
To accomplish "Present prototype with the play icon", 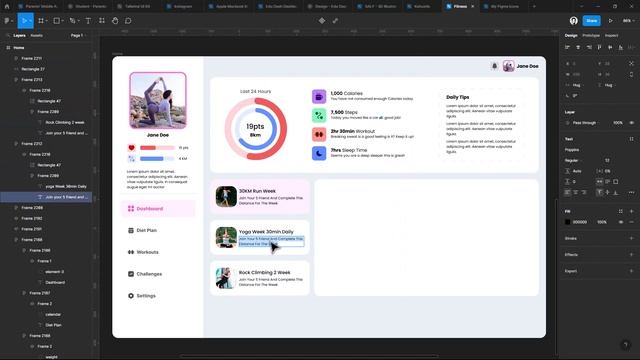I will point(611,21).
